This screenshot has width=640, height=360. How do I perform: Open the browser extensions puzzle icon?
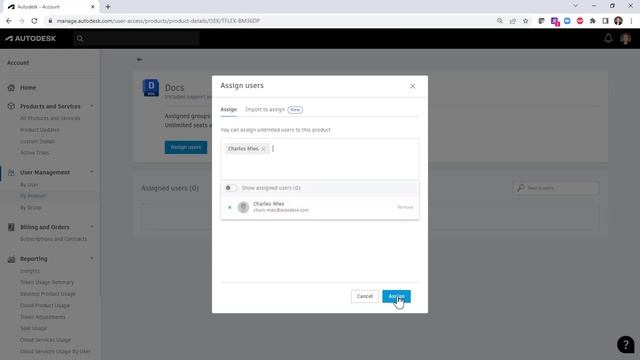pyautogui.click(x=593, y=21)
